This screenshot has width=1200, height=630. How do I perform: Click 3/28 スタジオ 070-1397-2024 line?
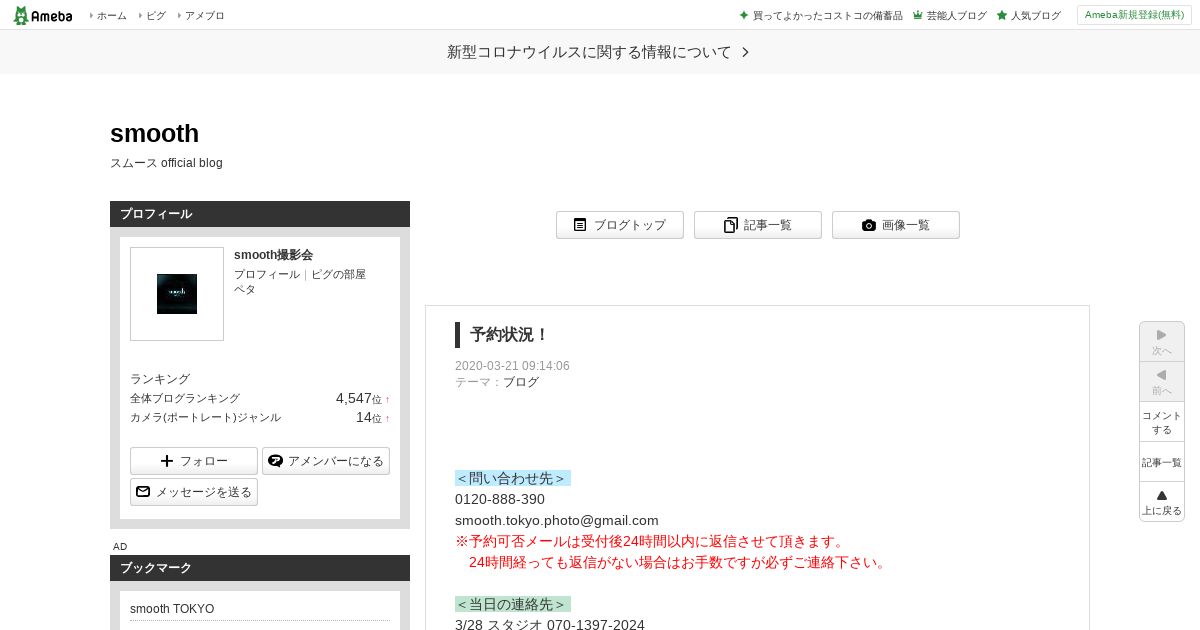pyautogui.click(x=550, y=625)
